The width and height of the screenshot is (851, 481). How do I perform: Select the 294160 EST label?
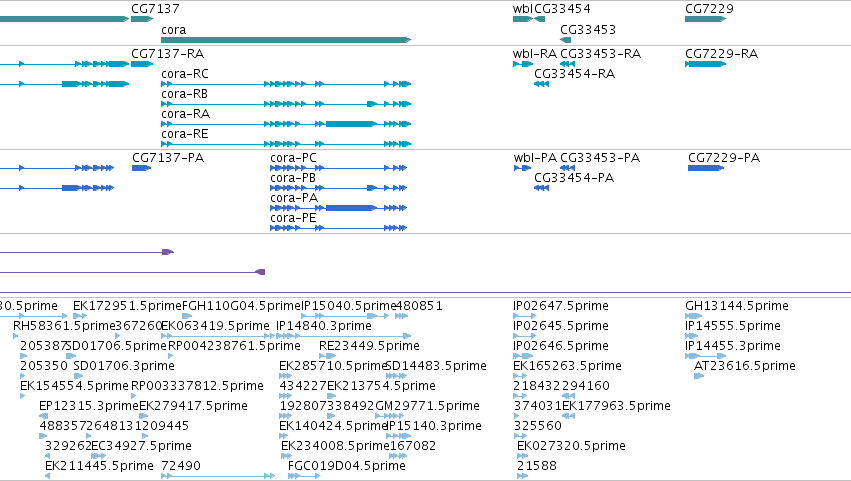[x=585, y=387]
